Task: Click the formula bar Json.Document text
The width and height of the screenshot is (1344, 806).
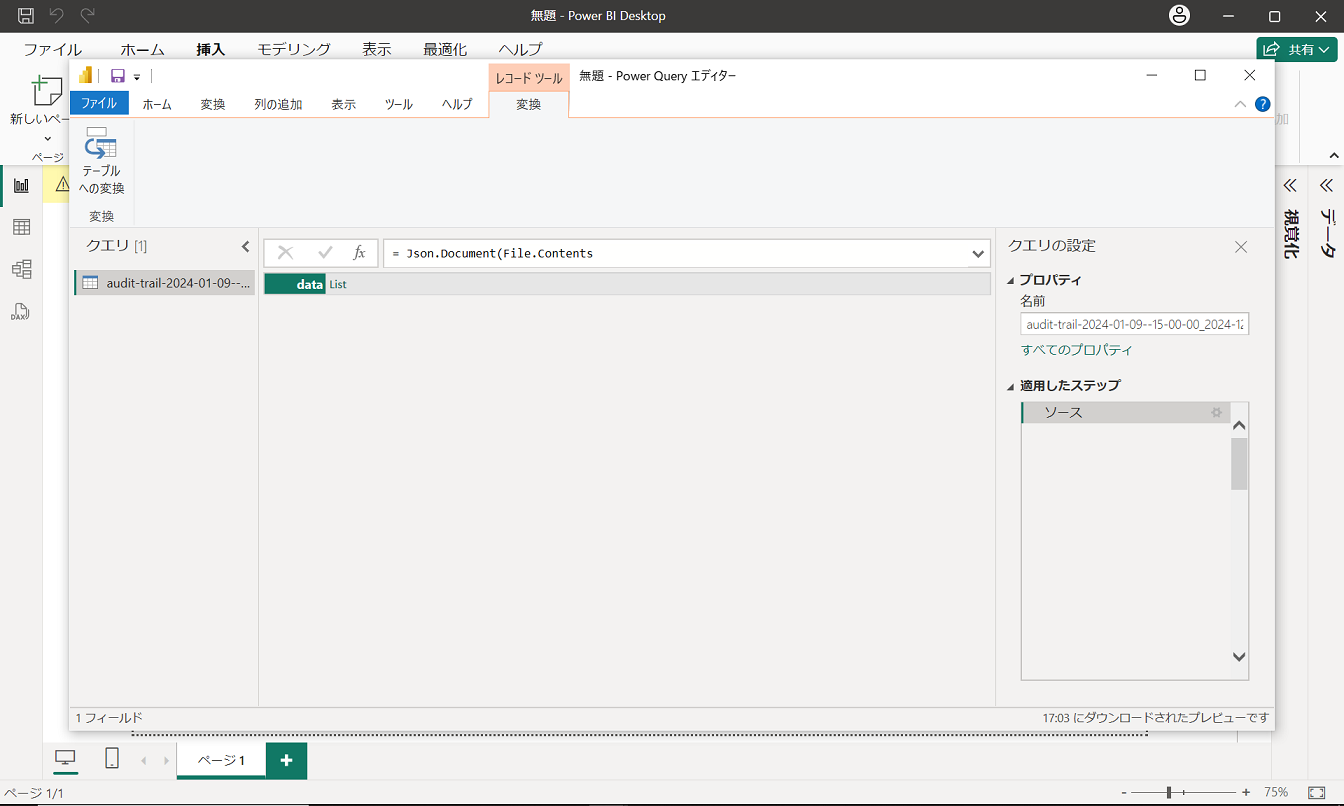Action: pyautogui.click(x=492, y=254)
